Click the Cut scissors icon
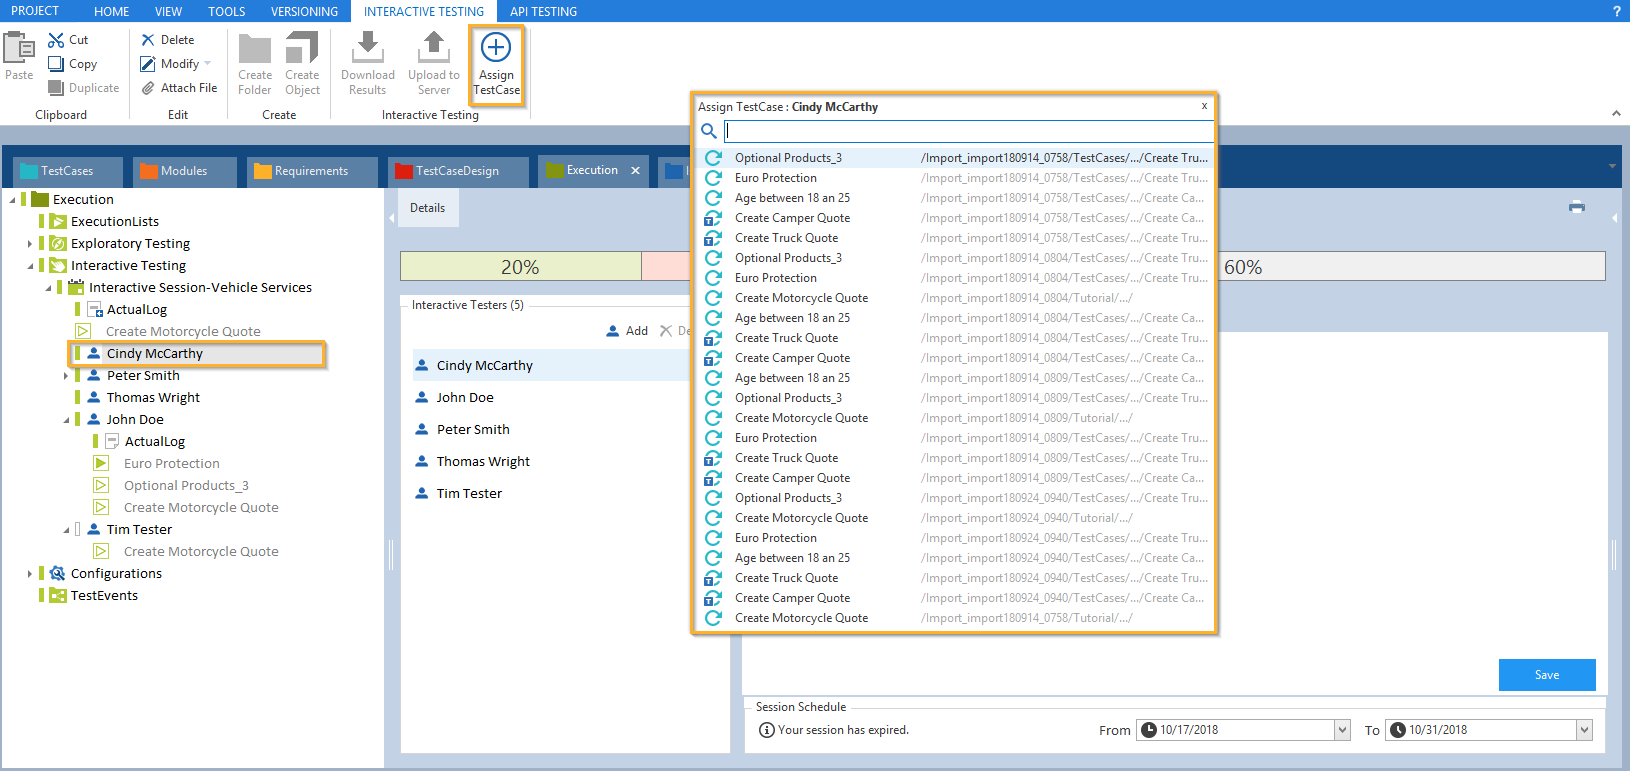The width and height of the screenshot is (1630, 771). pyautogui.click(x=56, y=40)
